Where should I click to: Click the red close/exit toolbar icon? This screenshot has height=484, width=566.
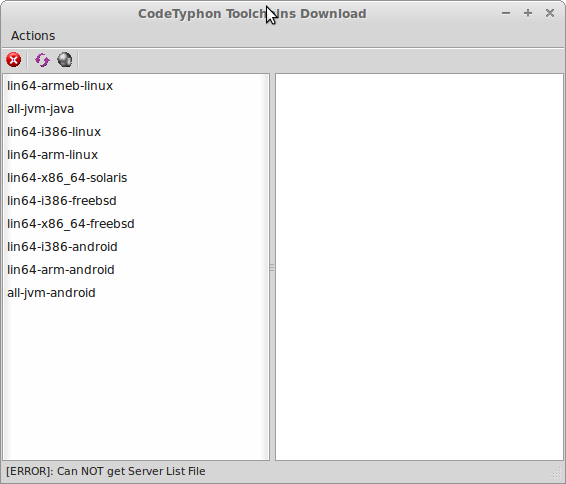pos(14,60)
